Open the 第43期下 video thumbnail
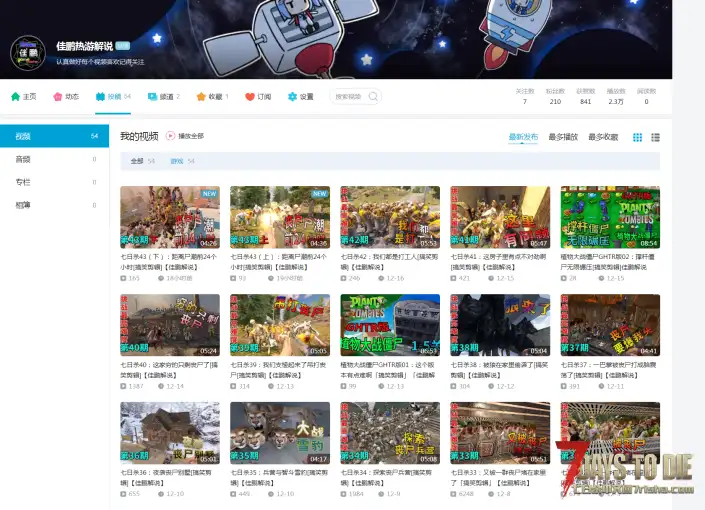Image resolution: width=705 pixels, height=510 pixels. tap(170, 217)
